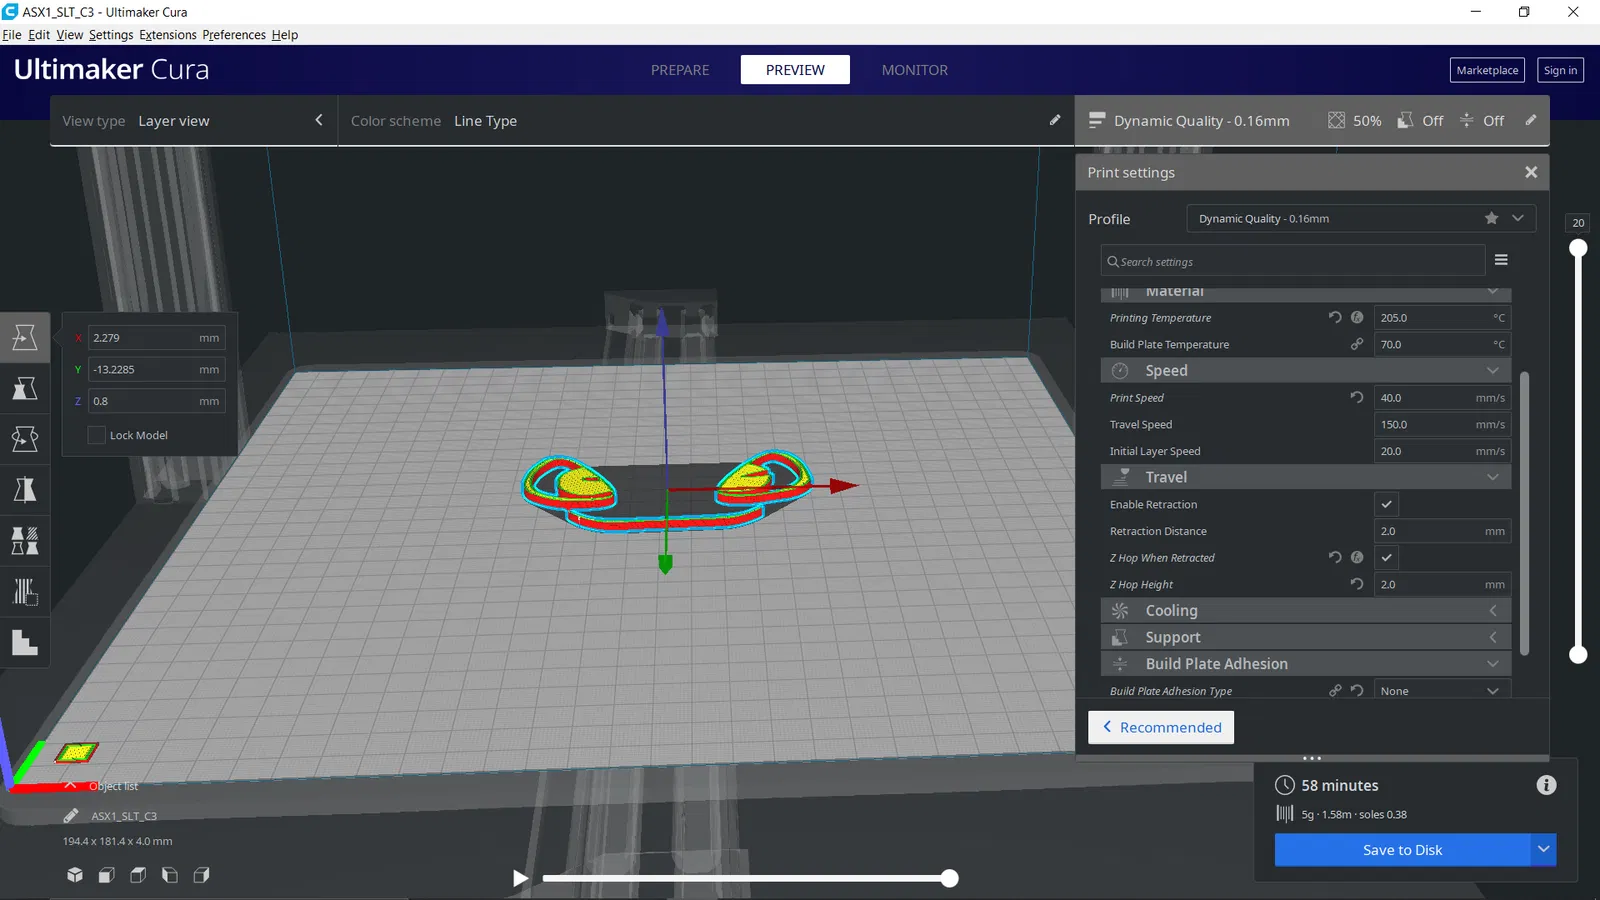
Task: Show print info via the info icon
Action: pyautogui.click(x=1546, y=785)
